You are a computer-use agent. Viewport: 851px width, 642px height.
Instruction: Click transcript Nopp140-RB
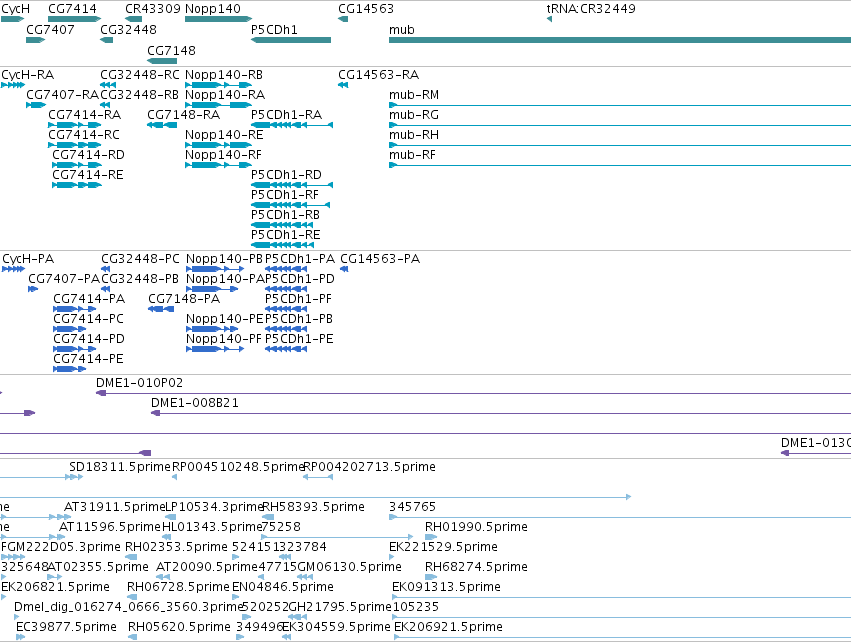pyautogui.click(x=224, y=75)
